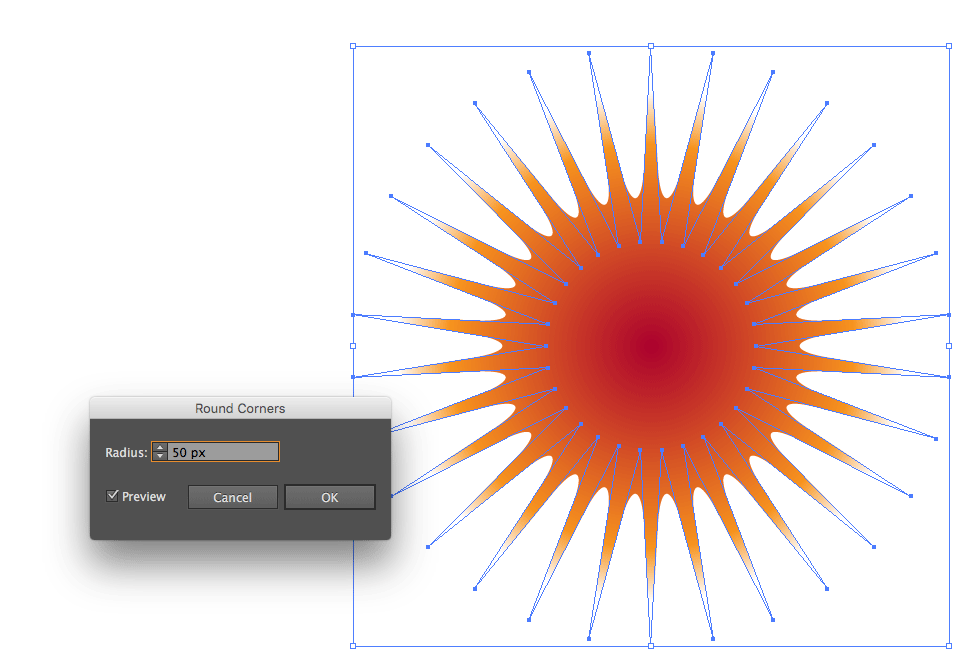Click the Radius up stepper arrow
This screenshot has width=972, height=664.
(x=160, y=447)
